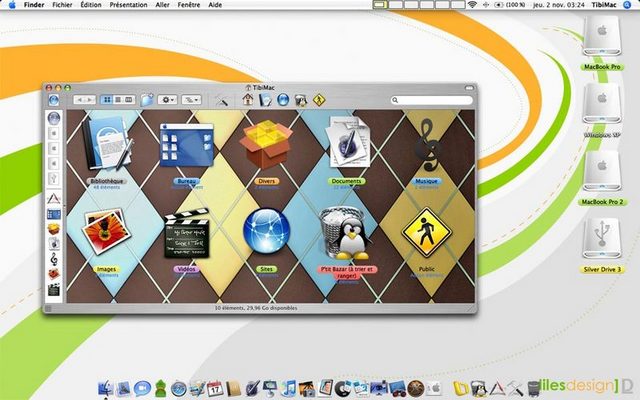Select the USB drive in Finder sidebar
The width and height of the screenshot is (640, 400).
pyautogui.click(x=54, y=178)
